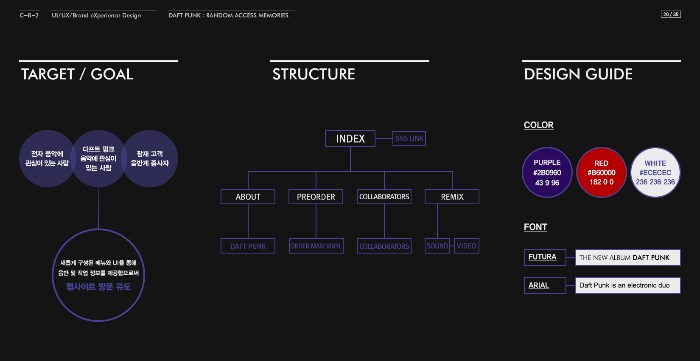Viewport: 700px width, 361px height.
Task: Click the large website visit goal circle
Action: pyautogui.click(x=98, y=275)
